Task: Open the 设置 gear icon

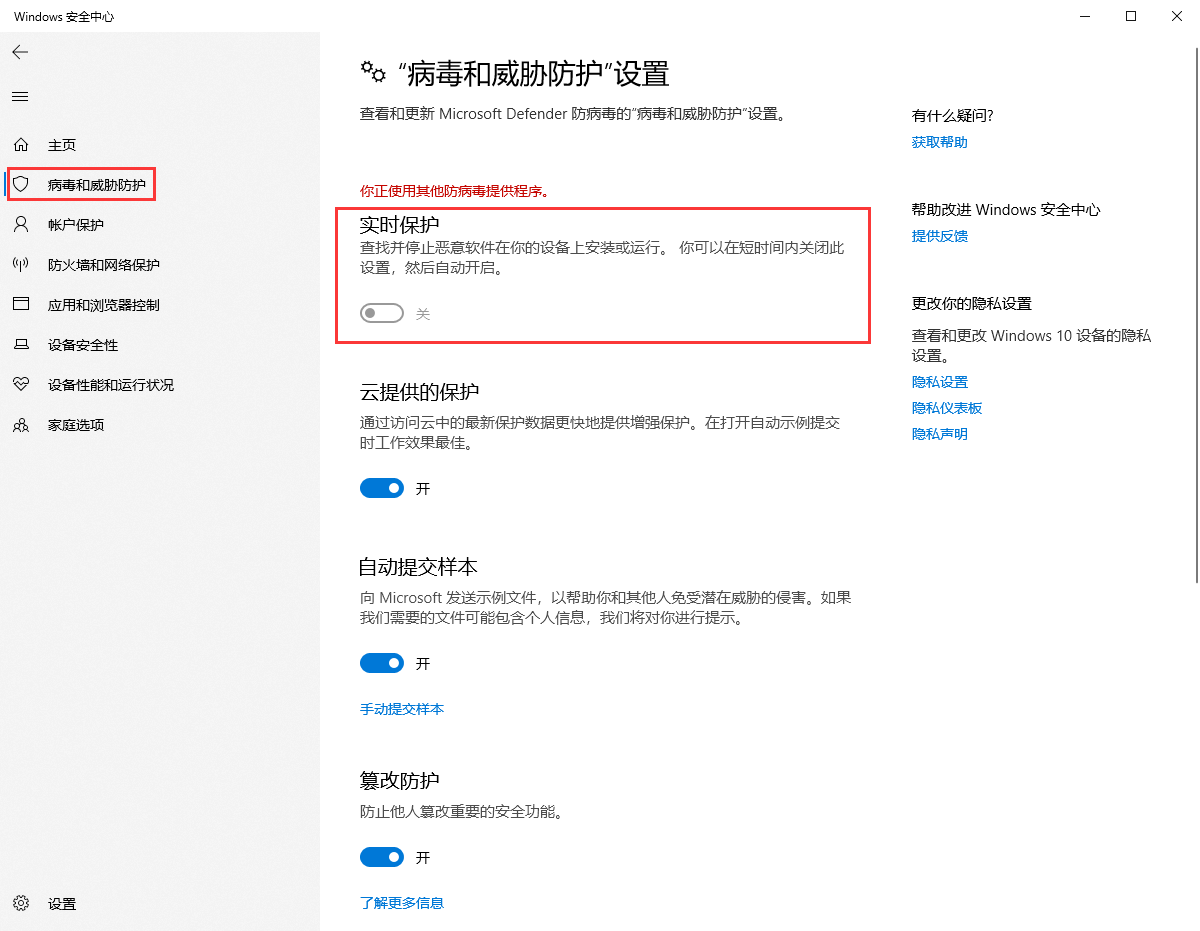Action: tap(22, 903)
